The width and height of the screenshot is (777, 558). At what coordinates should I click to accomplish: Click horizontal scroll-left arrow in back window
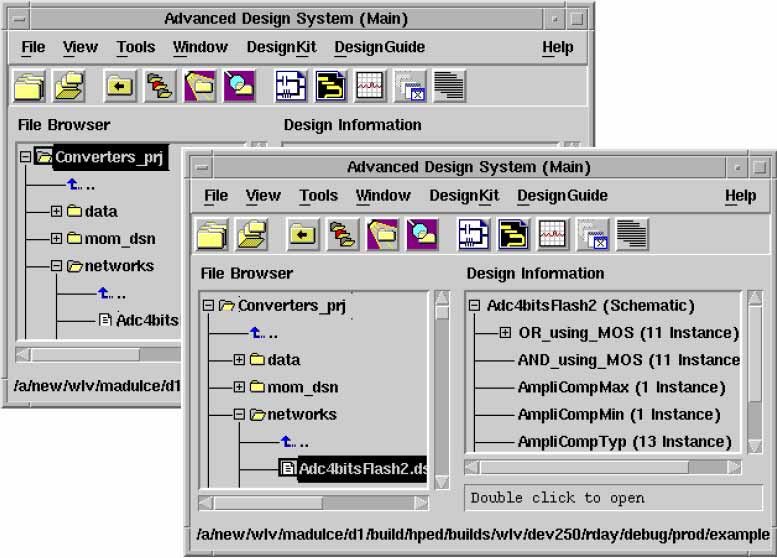[23, 354]
